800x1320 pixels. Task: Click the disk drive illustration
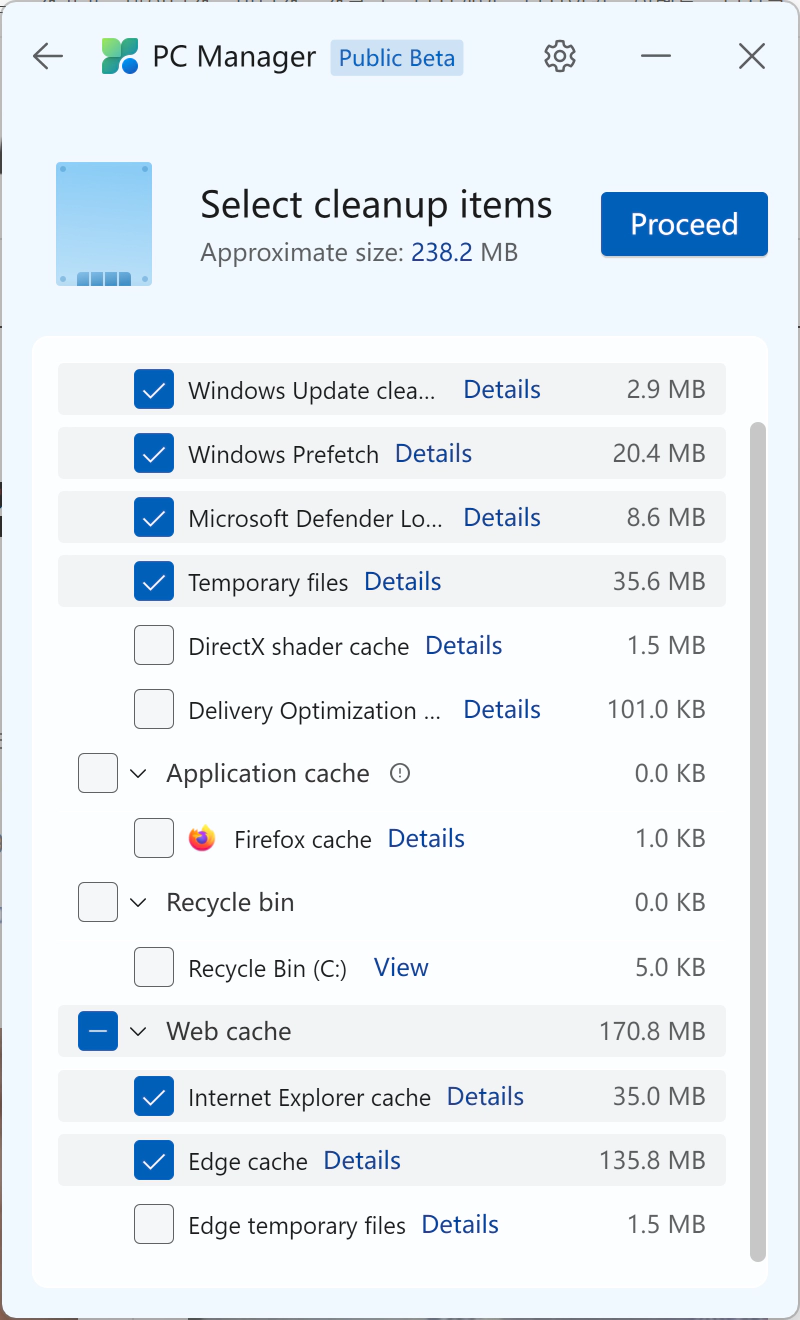tap(104, 224)
